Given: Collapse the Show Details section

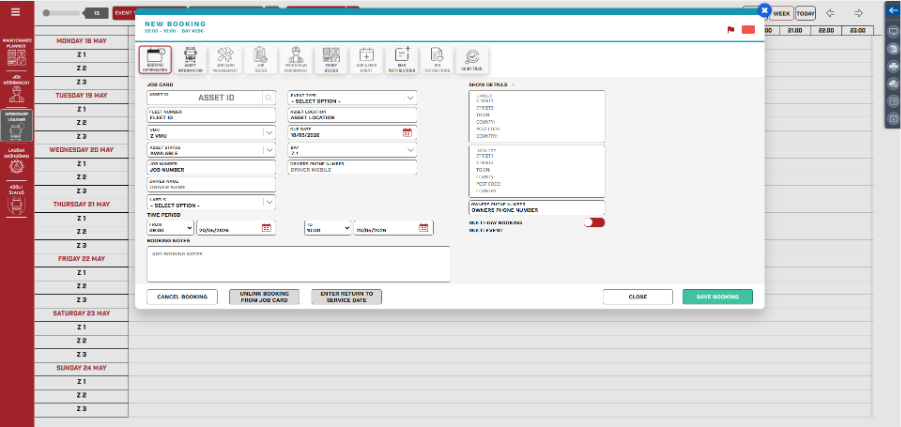Looking at the screenshot, I should pos(513,84).
